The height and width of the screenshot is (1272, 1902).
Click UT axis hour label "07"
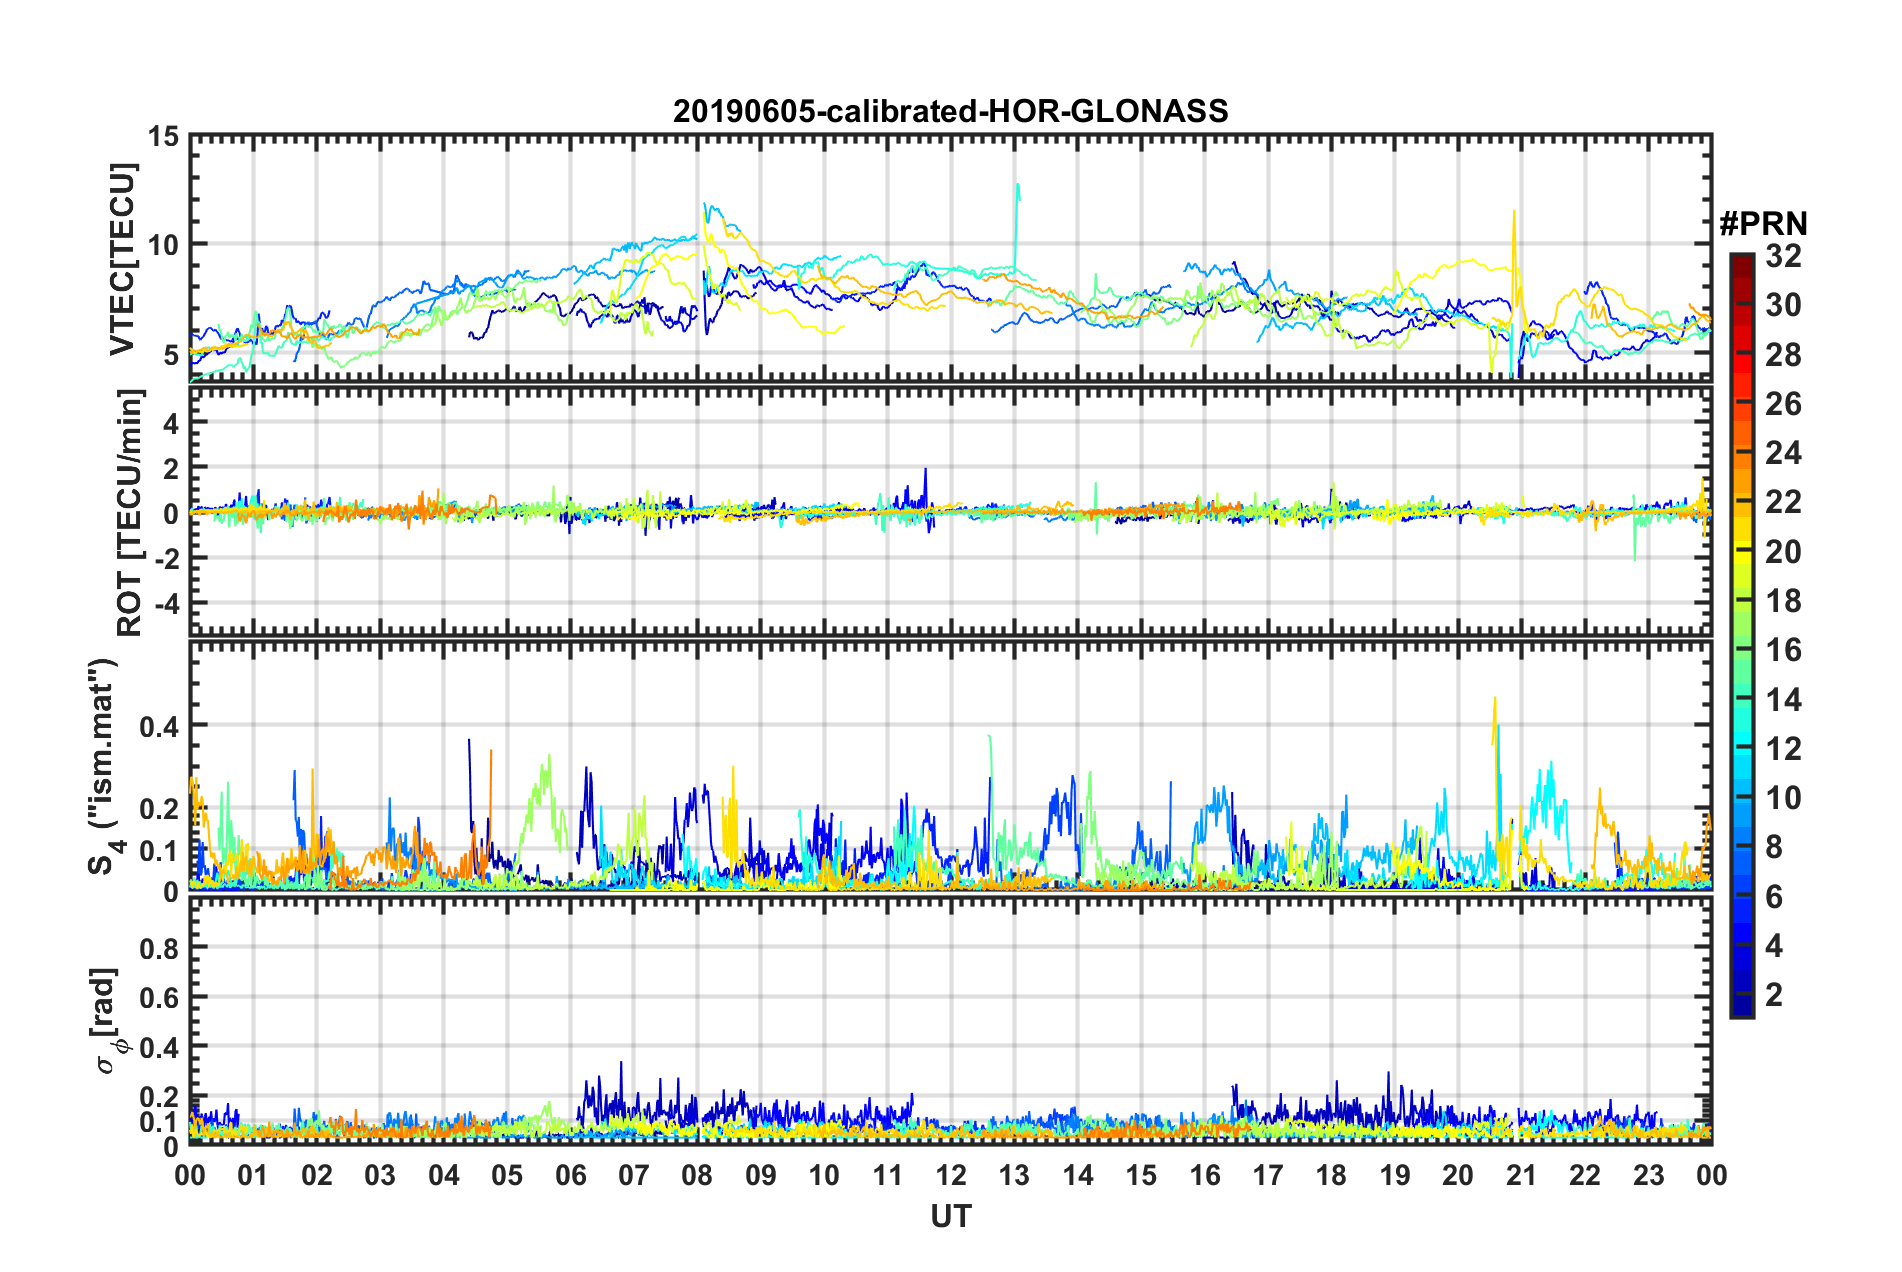point(634,1176)
